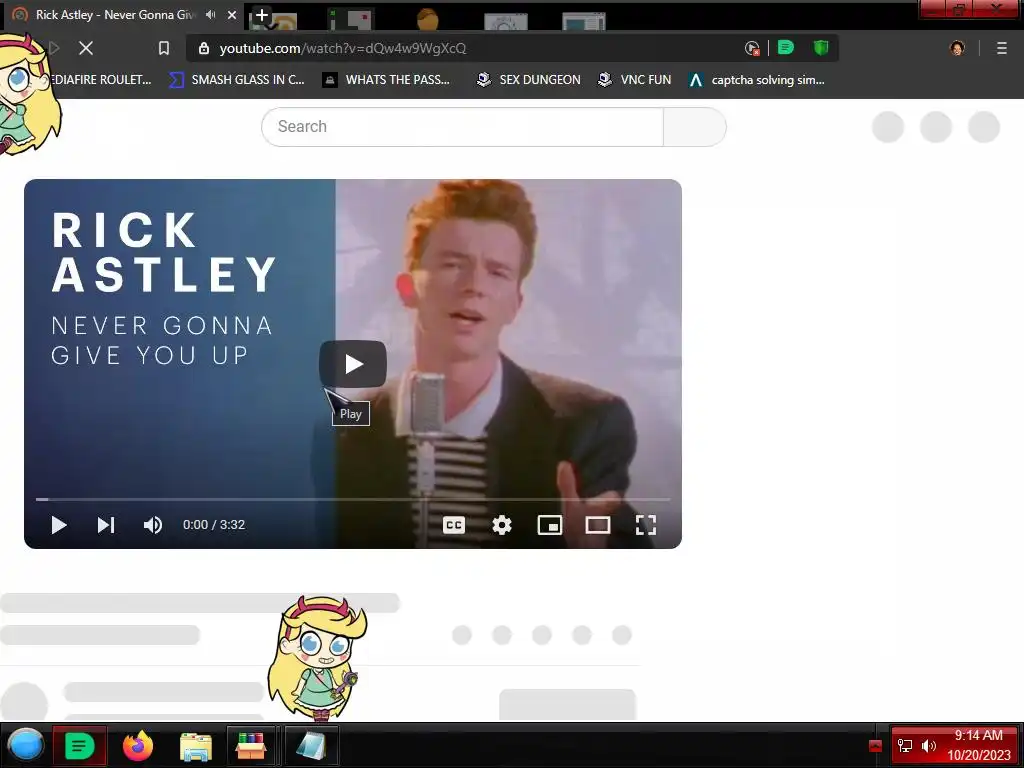Mute the video player volume

[153, 525]
